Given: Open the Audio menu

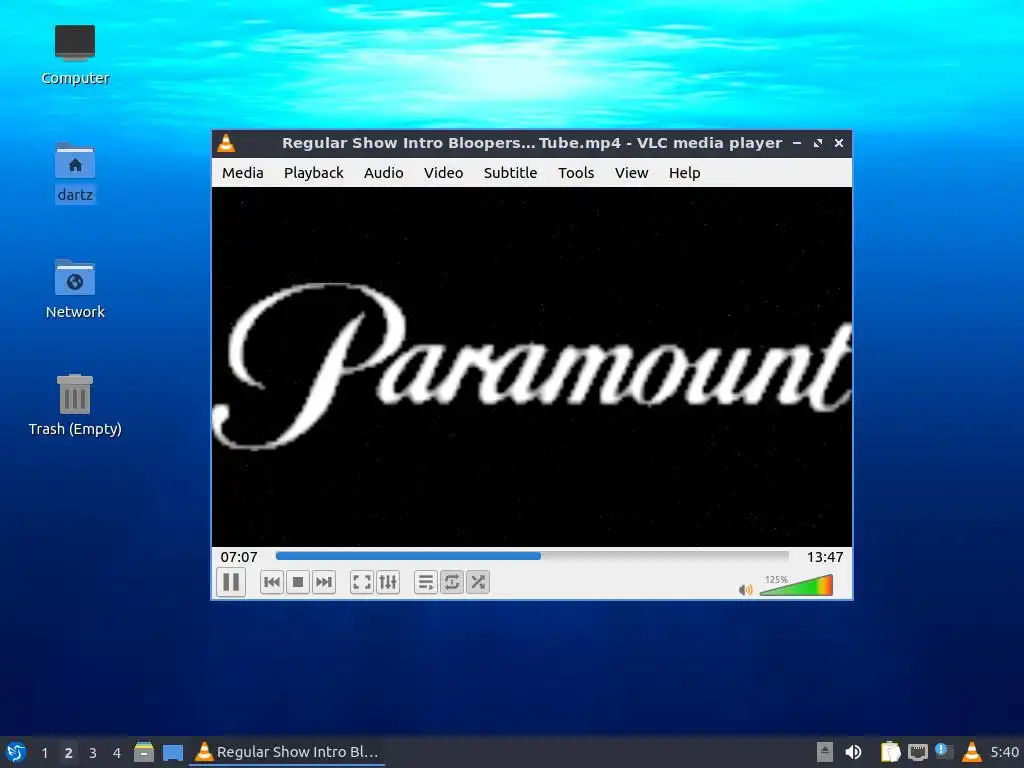Looking at the screenshot, I should click(x=383, y=173).
